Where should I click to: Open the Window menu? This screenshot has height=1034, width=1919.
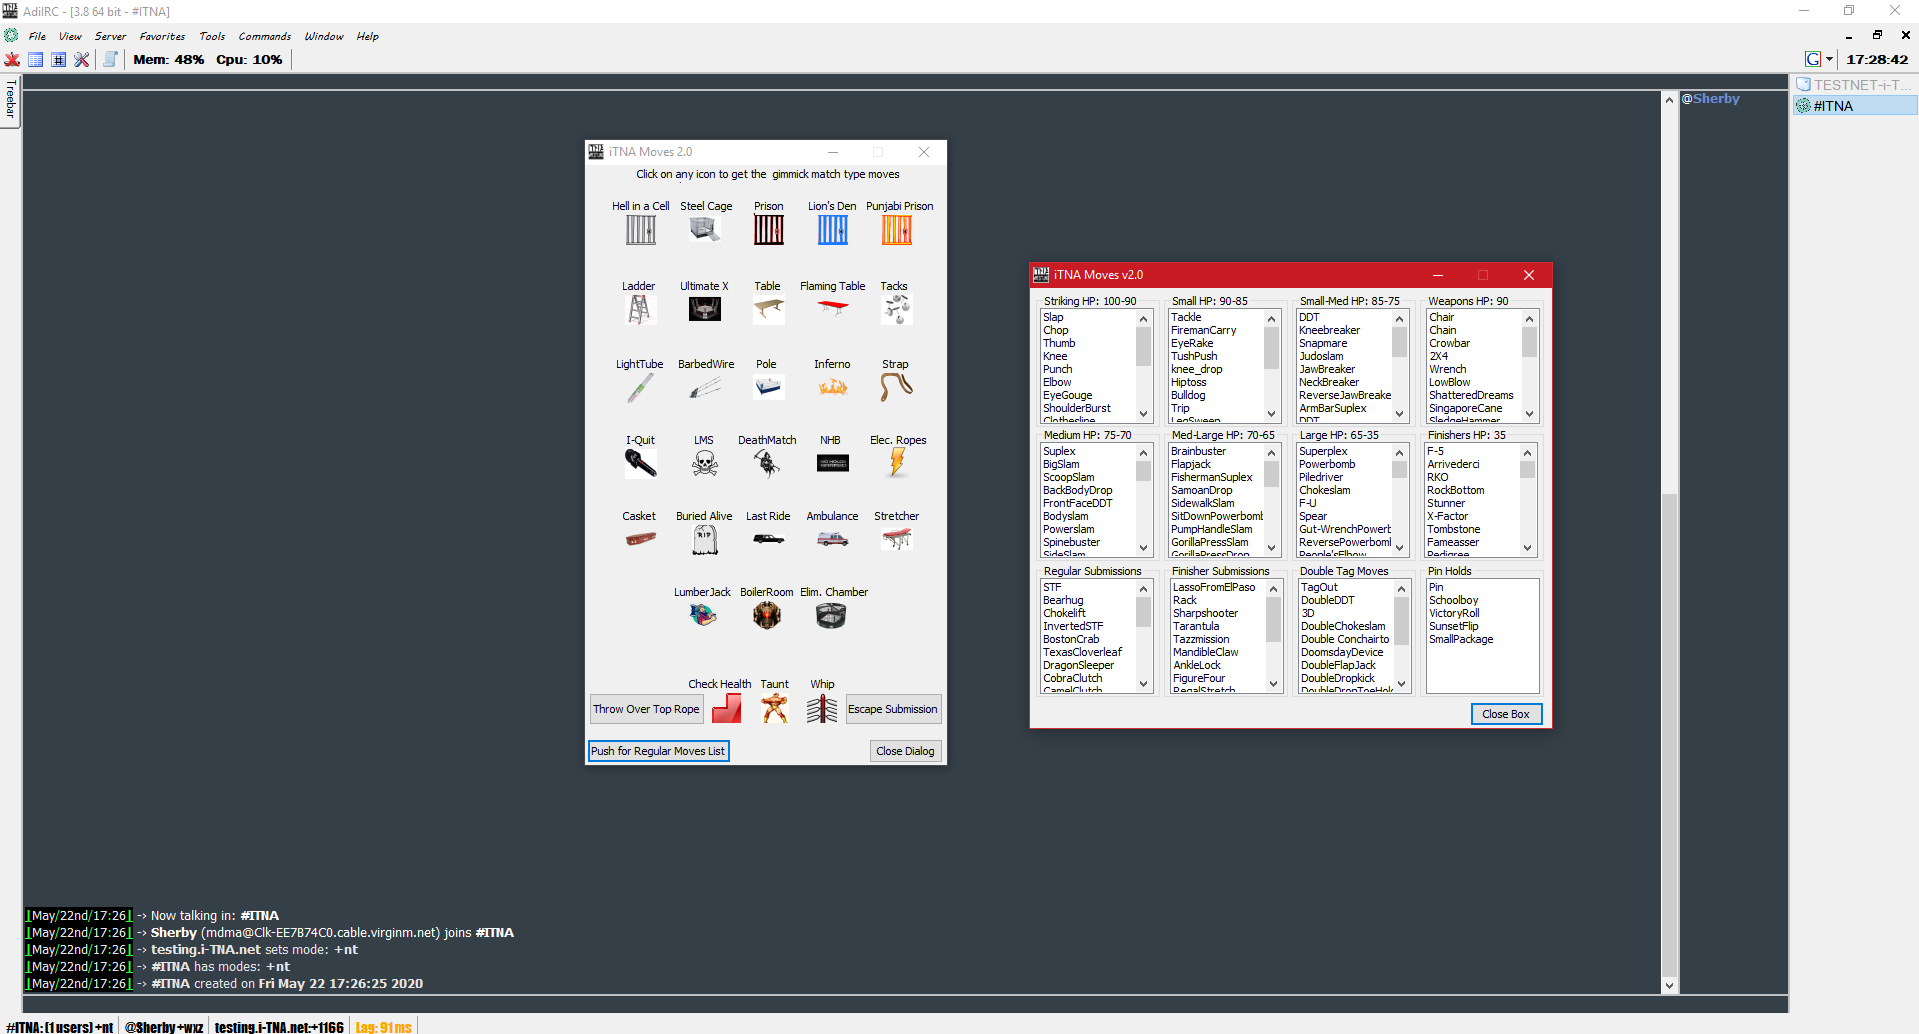point(324,36)
